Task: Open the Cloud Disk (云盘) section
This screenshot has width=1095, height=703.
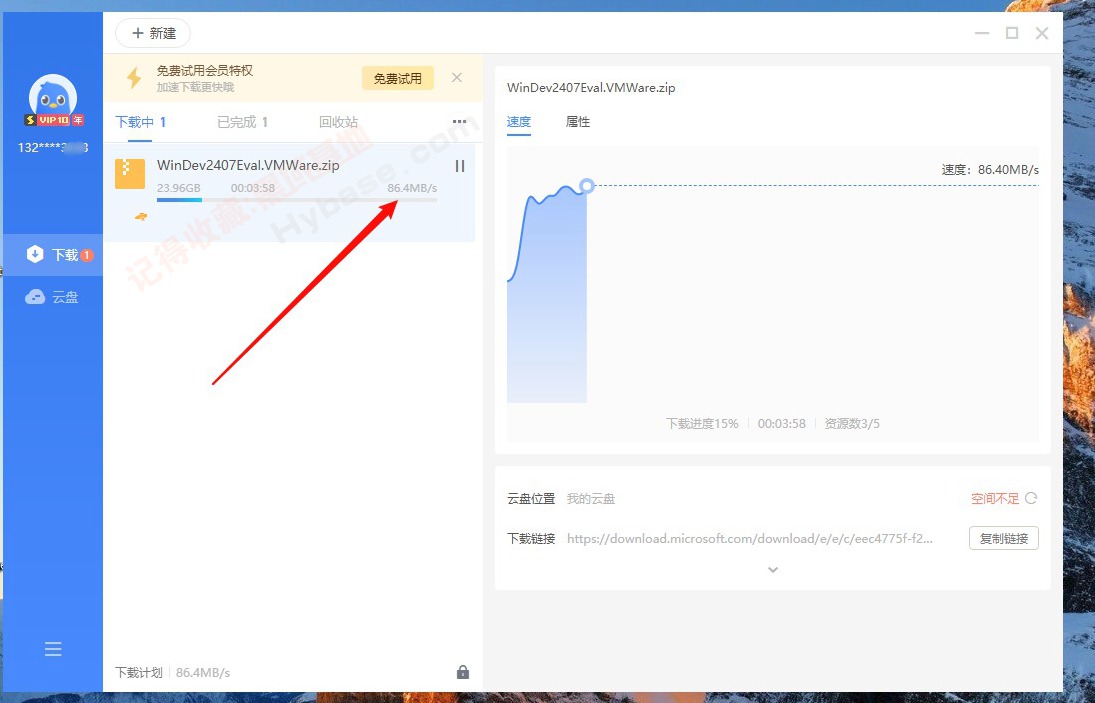Action: (x=53, y=297)
